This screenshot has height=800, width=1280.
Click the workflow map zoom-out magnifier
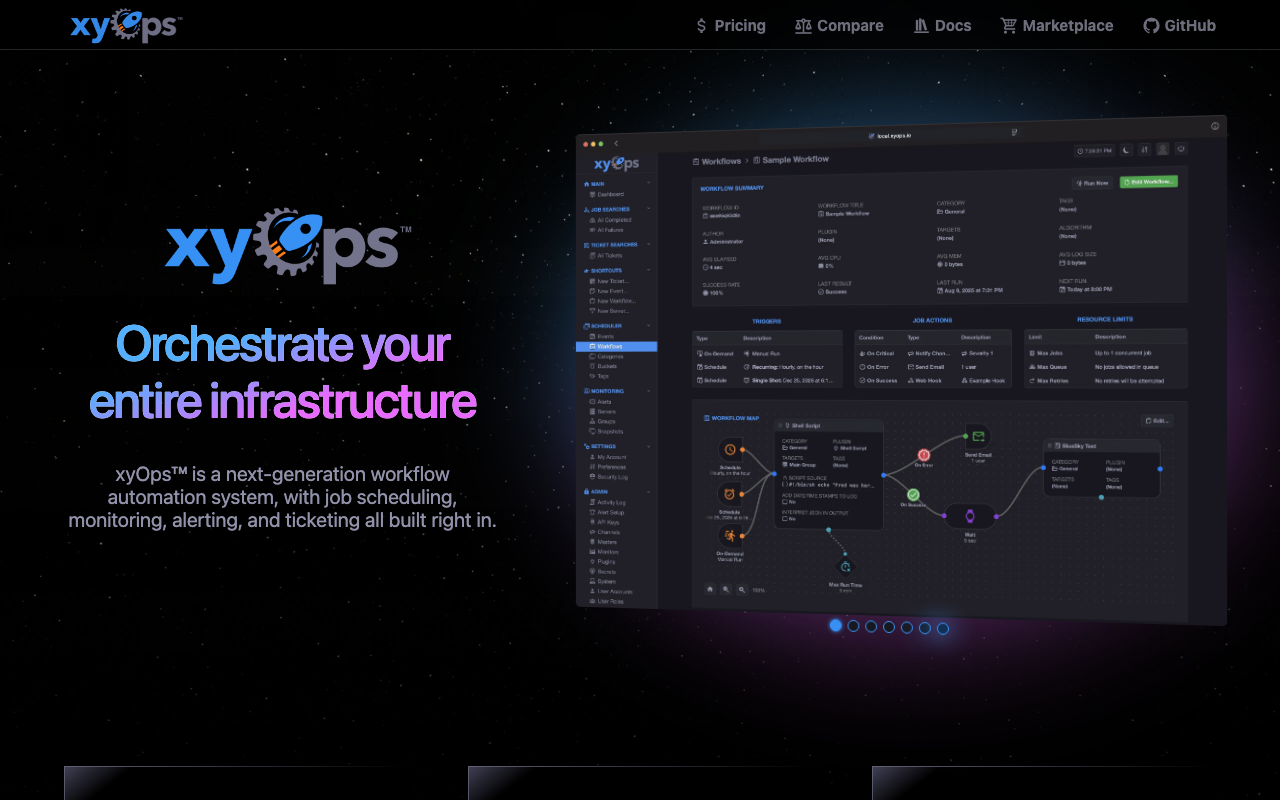click(742, 590)
